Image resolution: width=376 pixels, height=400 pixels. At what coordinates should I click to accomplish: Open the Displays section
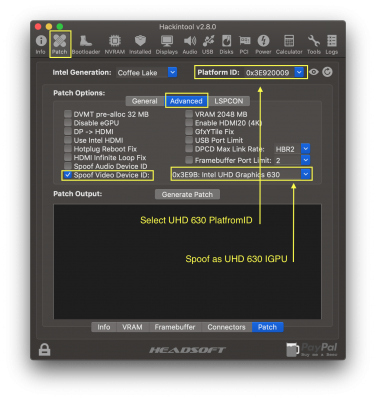(167, 44)
